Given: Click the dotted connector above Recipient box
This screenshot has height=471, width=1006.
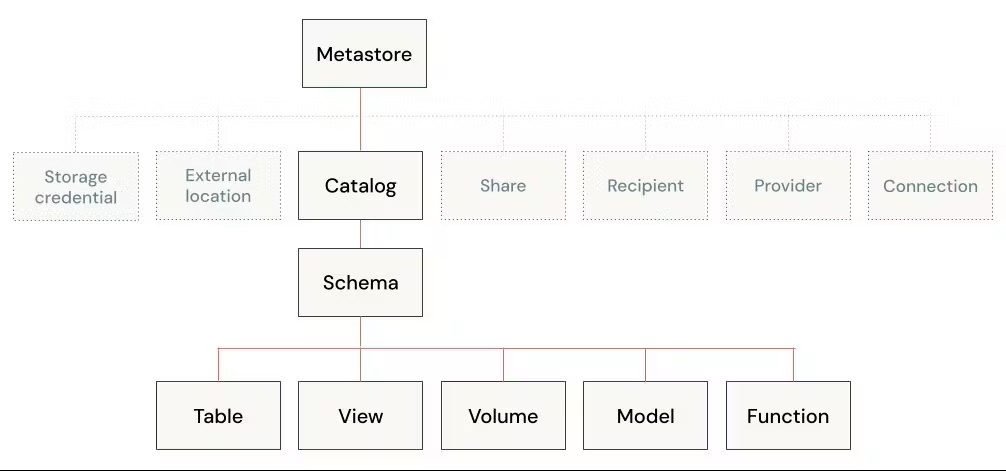Looking at the screenshot, I should point(646,134).
